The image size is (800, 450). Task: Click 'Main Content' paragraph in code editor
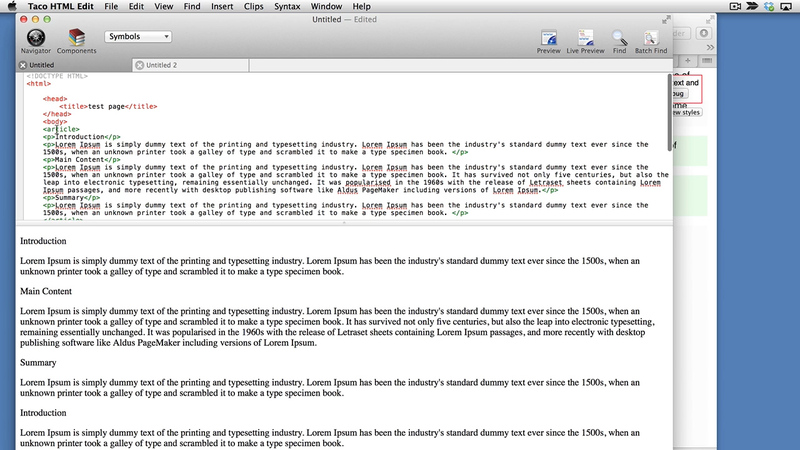[x=82, y=160]
